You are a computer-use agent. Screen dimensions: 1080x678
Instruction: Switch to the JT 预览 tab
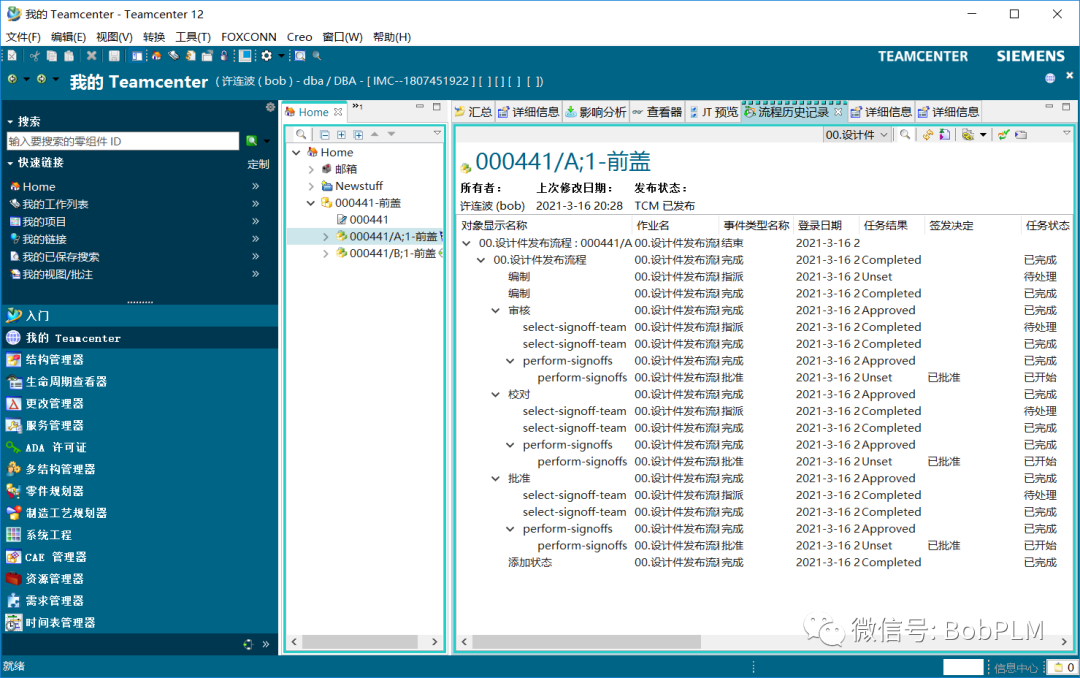713,112
